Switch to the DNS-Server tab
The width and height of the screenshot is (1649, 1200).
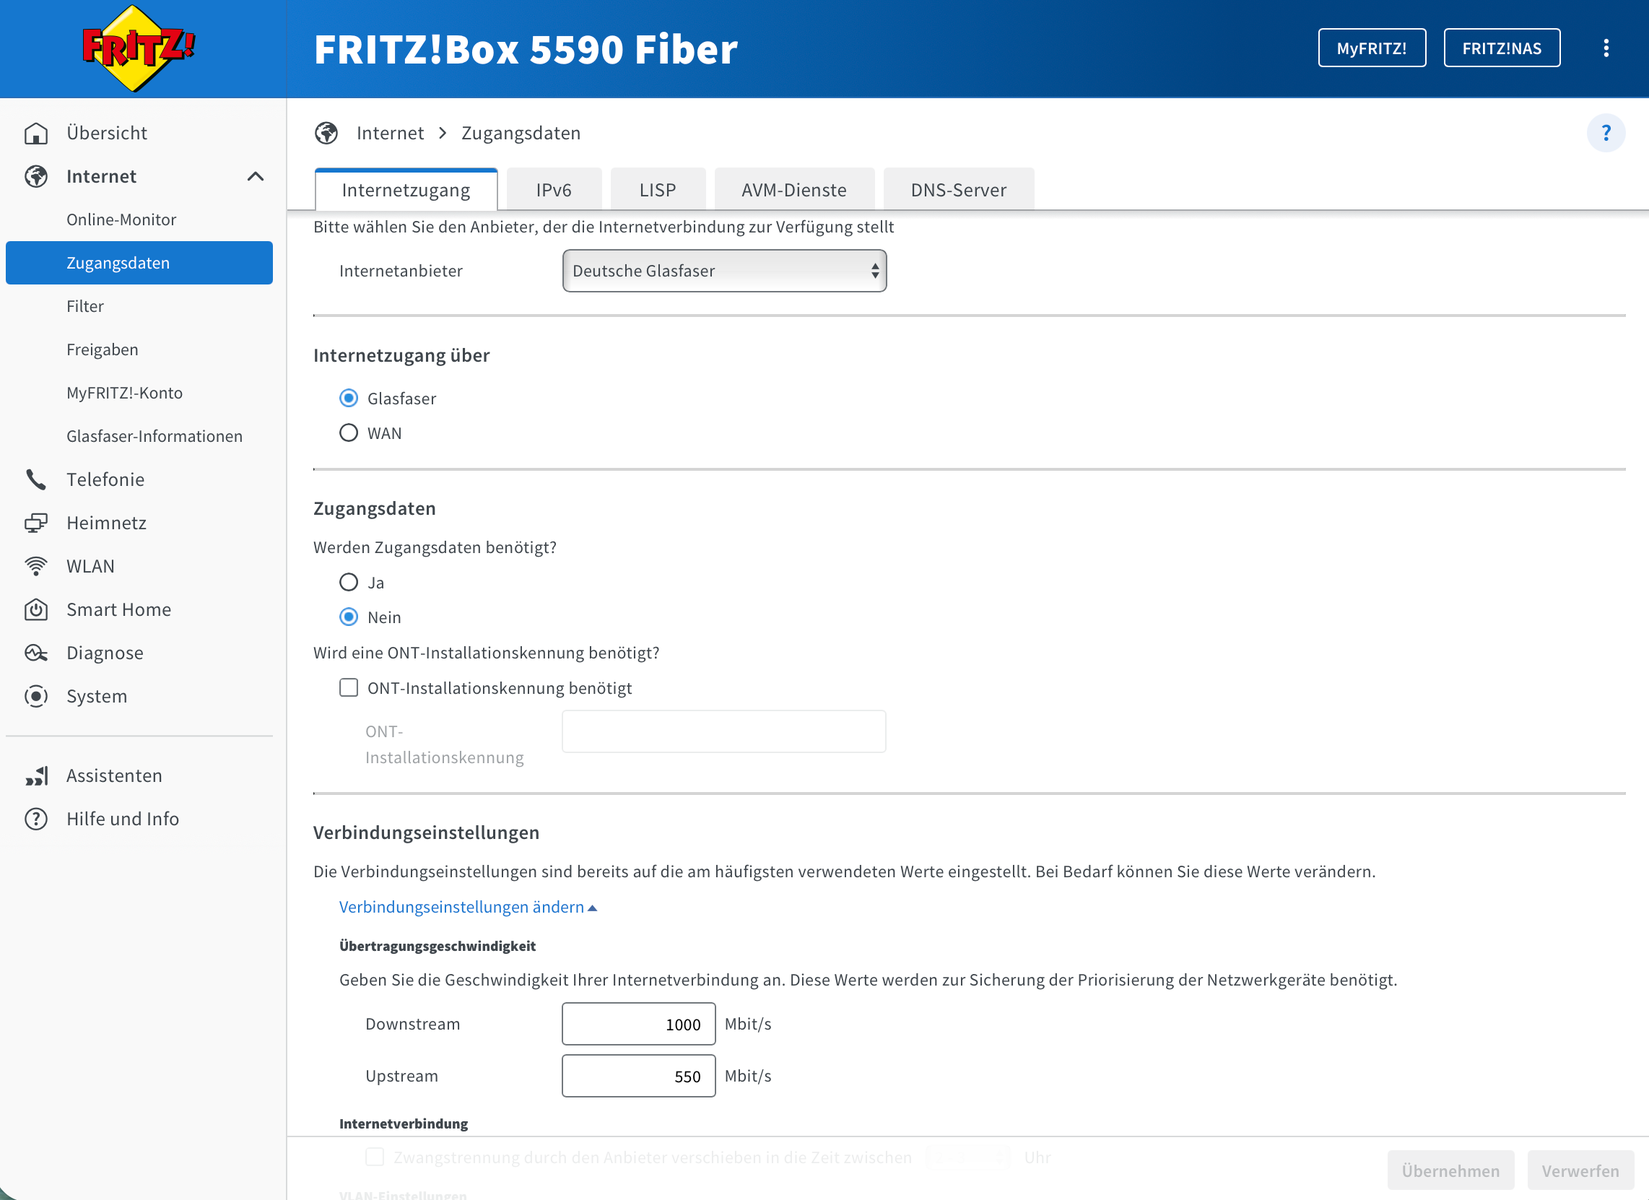tap(958, 189)
